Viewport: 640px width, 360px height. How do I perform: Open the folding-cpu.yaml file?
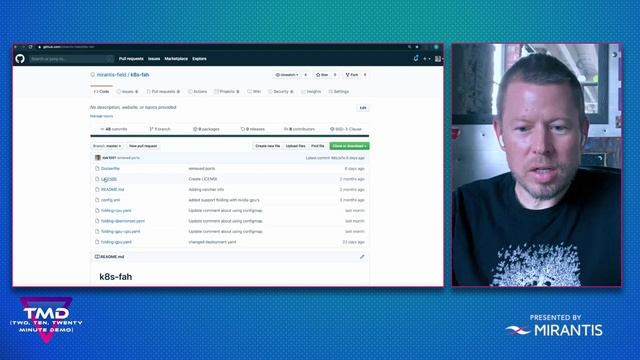(x=116, y=211)
